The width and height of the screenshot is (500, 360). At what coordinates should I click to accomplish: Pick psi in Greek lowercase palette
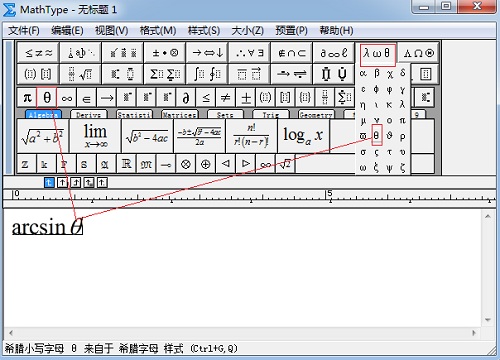(x=389, y=168)
